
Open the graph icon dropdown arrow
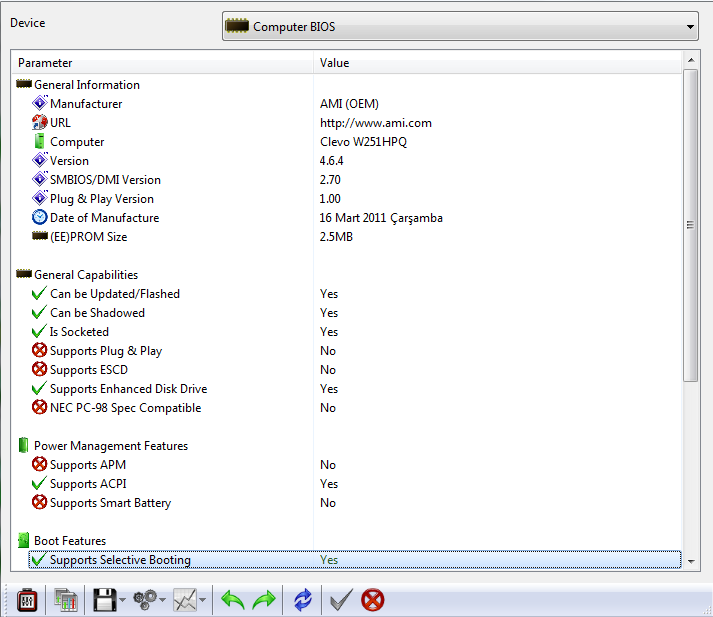coord(202,600)
